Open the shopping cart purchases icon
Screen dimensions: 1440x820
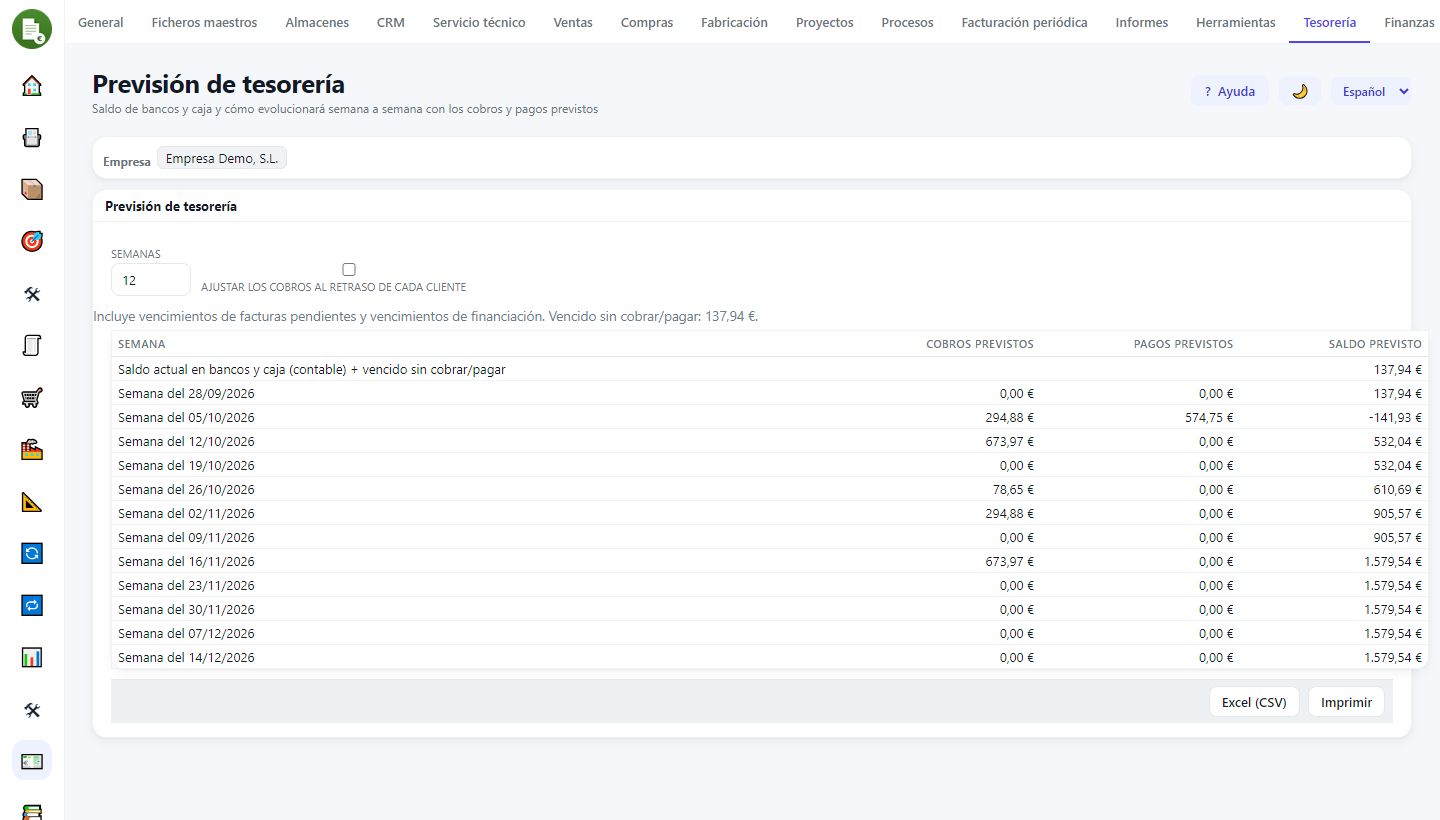coord(32,397)
